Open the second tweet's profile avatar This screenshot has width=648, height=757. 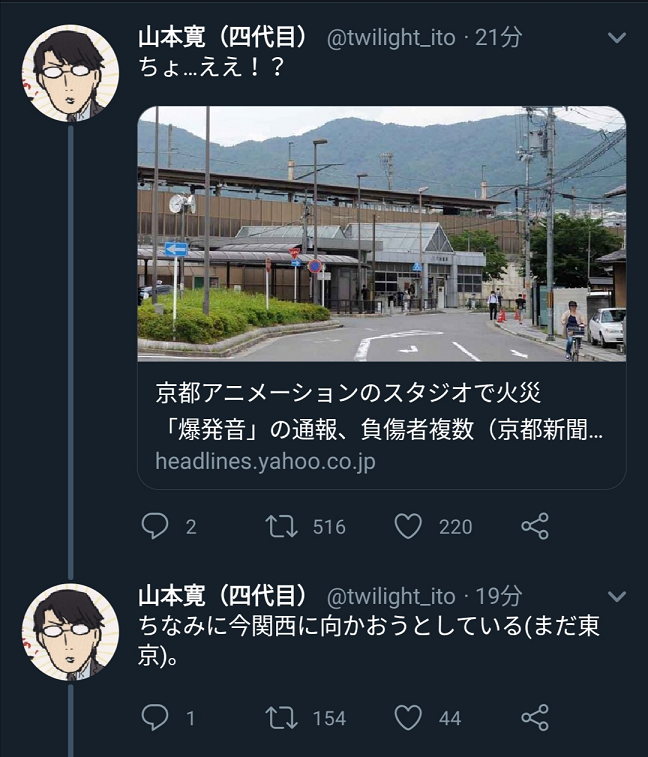coord(70,632)
